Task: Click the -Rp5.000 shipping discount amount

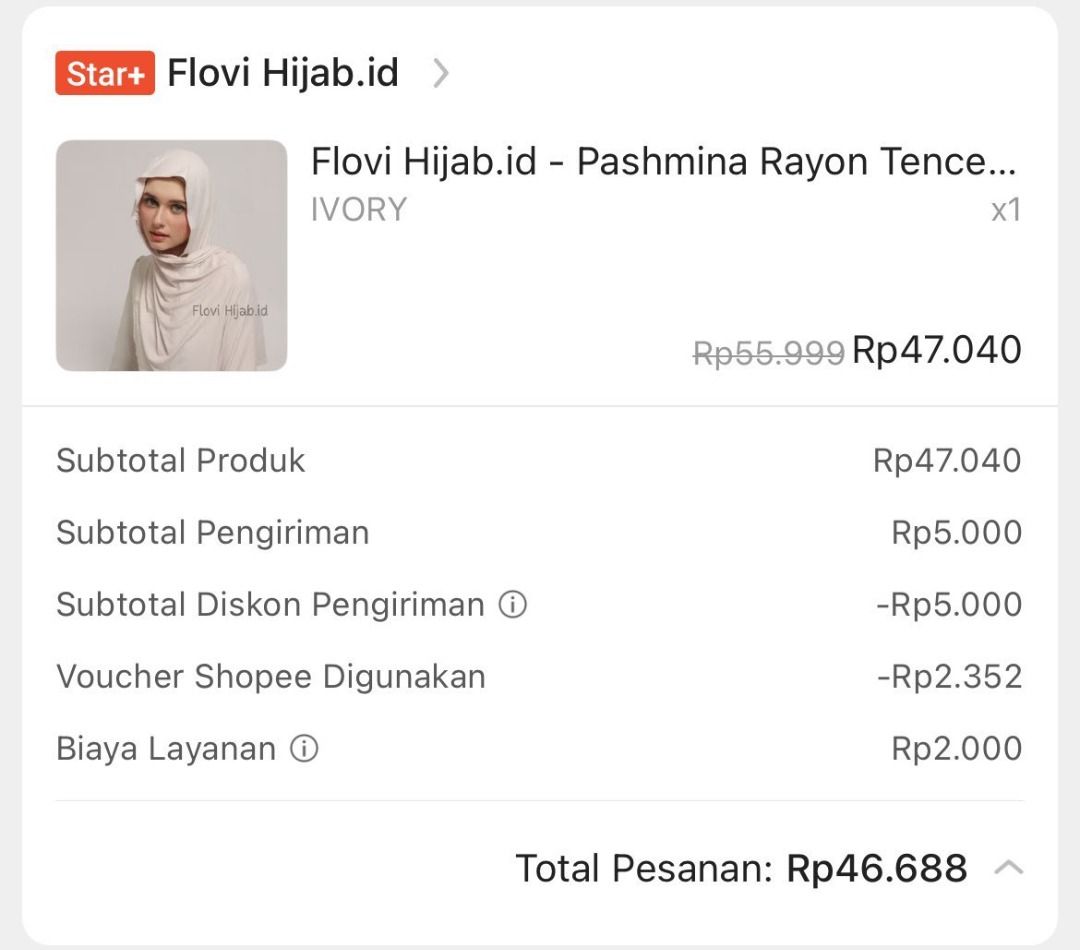Action: coord(948,604)
